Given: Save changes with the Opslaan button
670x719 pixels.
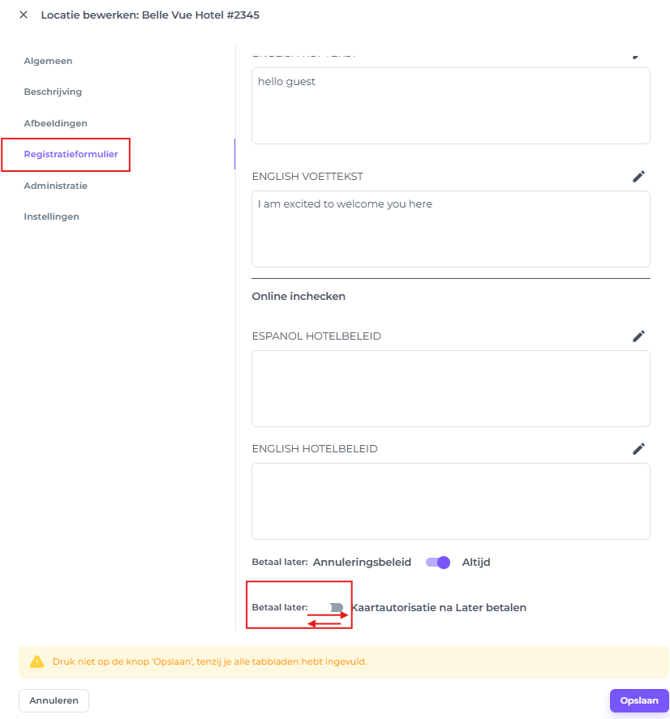Looking at the screenshot, I should click(638, 701).
